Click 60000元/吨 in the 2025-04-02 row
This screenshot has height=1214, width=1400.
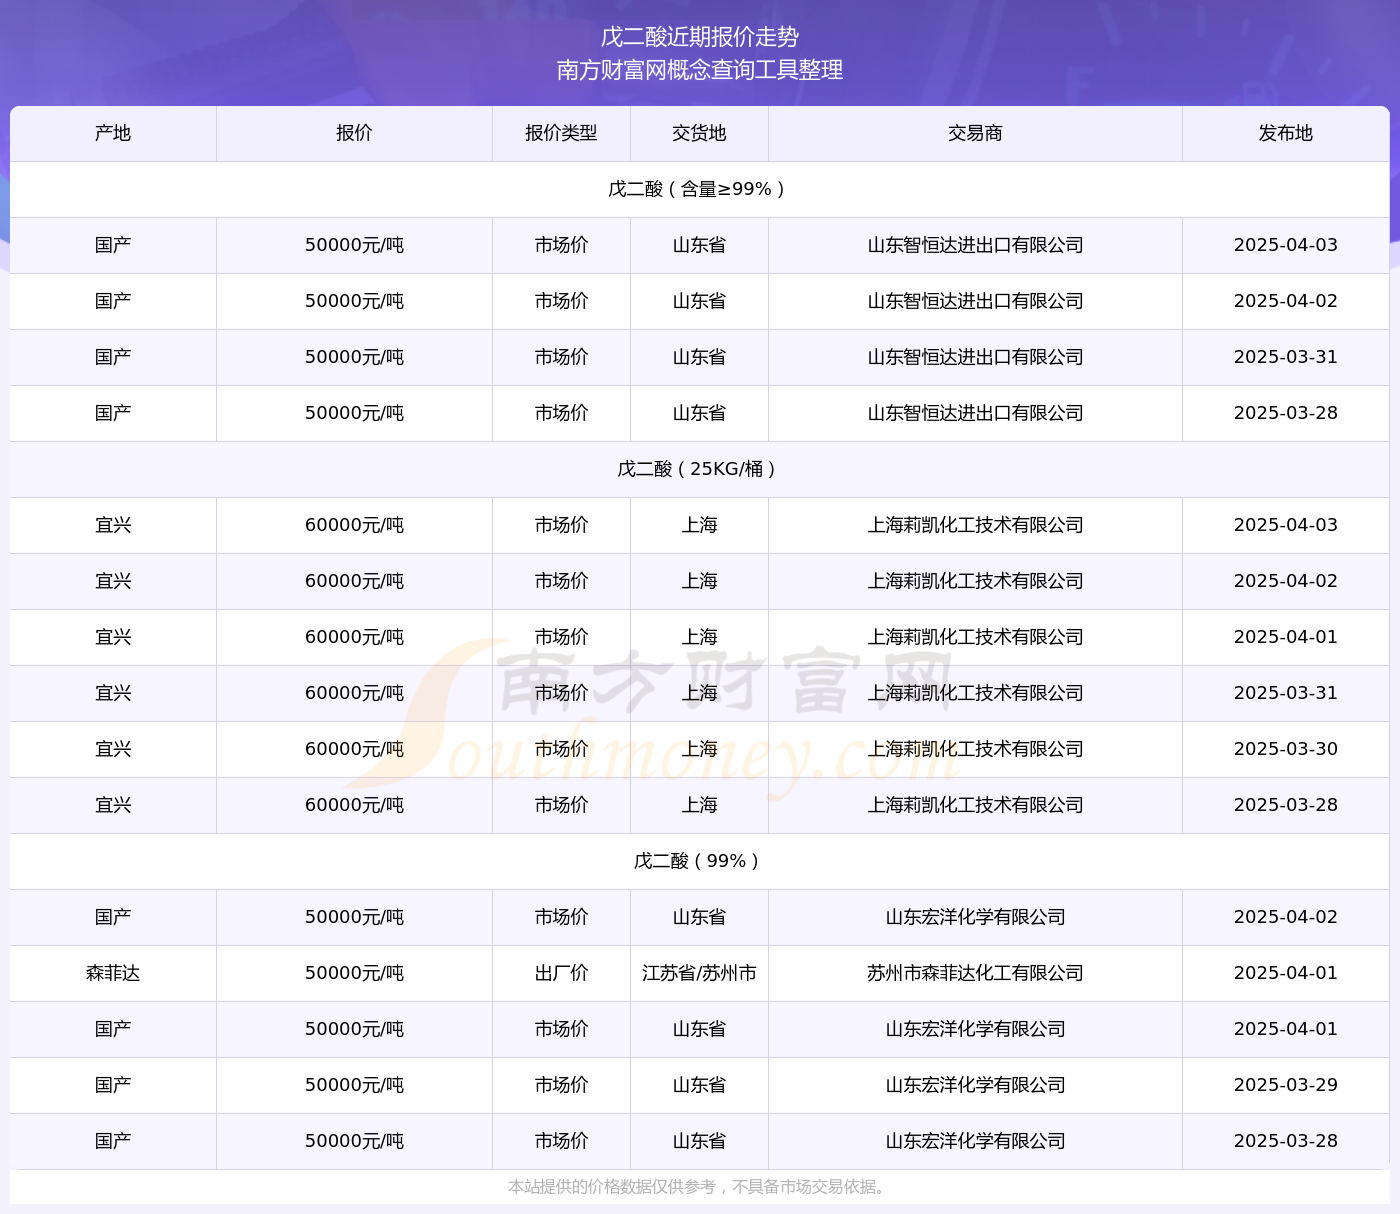point(354,581)
